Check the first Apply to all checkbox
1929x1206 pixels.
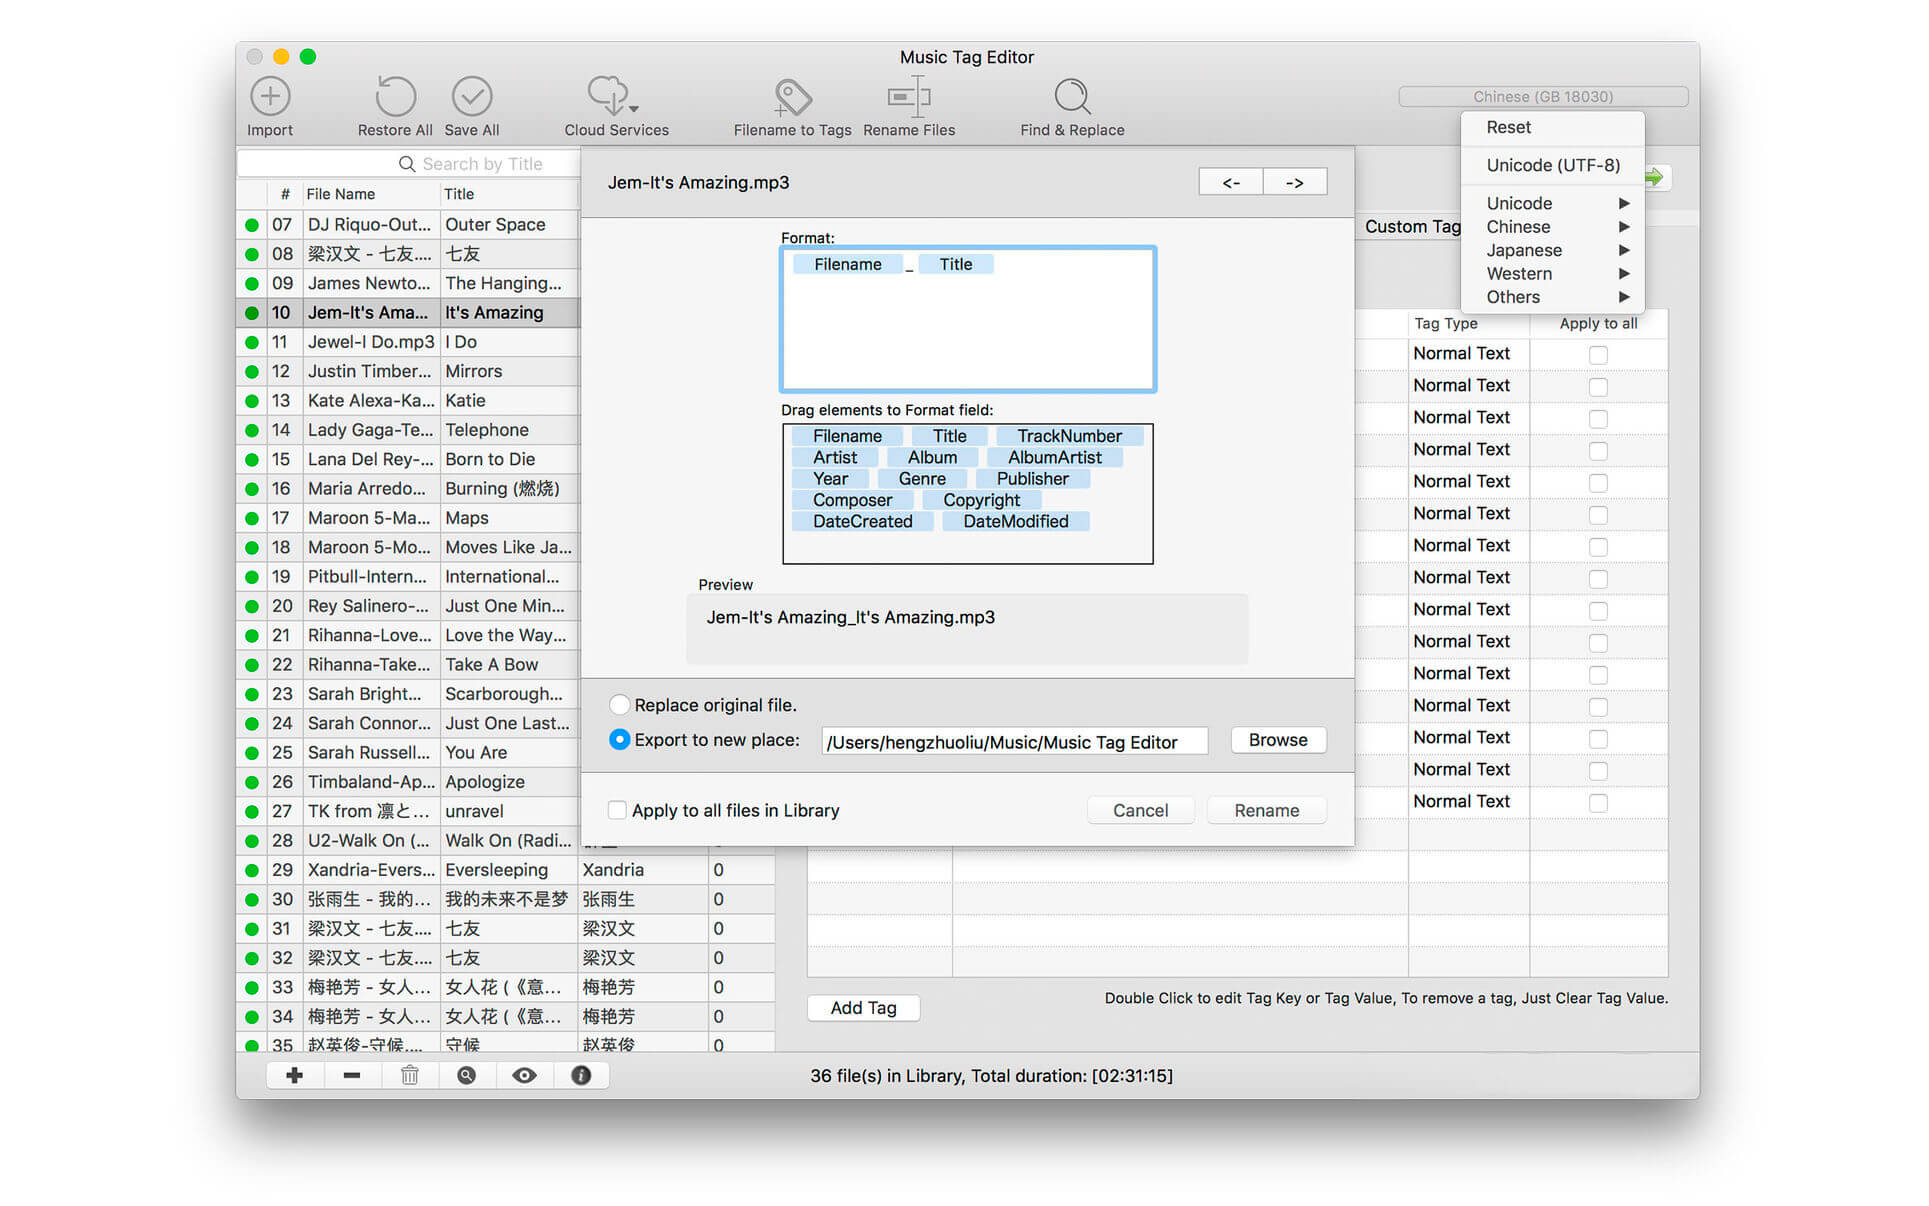coord(1598,355)
